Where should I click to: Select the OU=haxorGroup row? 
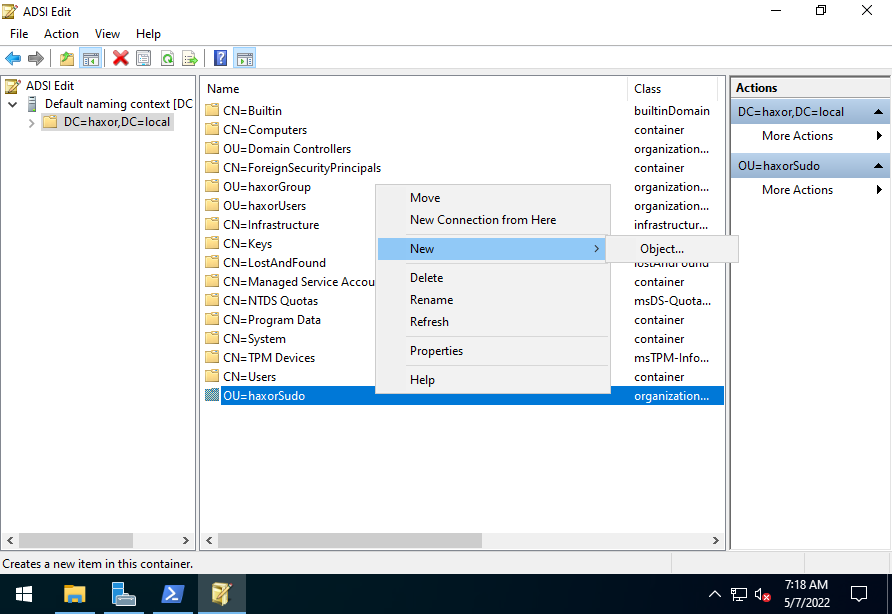click(267, 187)
